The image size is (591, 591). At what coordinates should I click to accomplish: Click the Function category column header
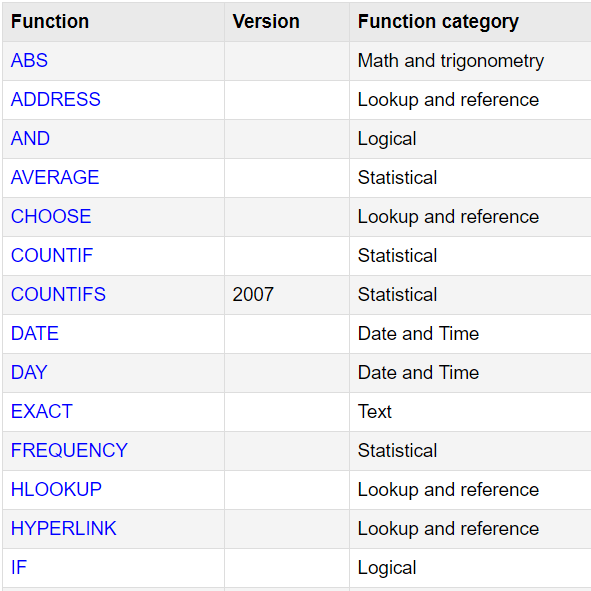[x=438, y=22]
